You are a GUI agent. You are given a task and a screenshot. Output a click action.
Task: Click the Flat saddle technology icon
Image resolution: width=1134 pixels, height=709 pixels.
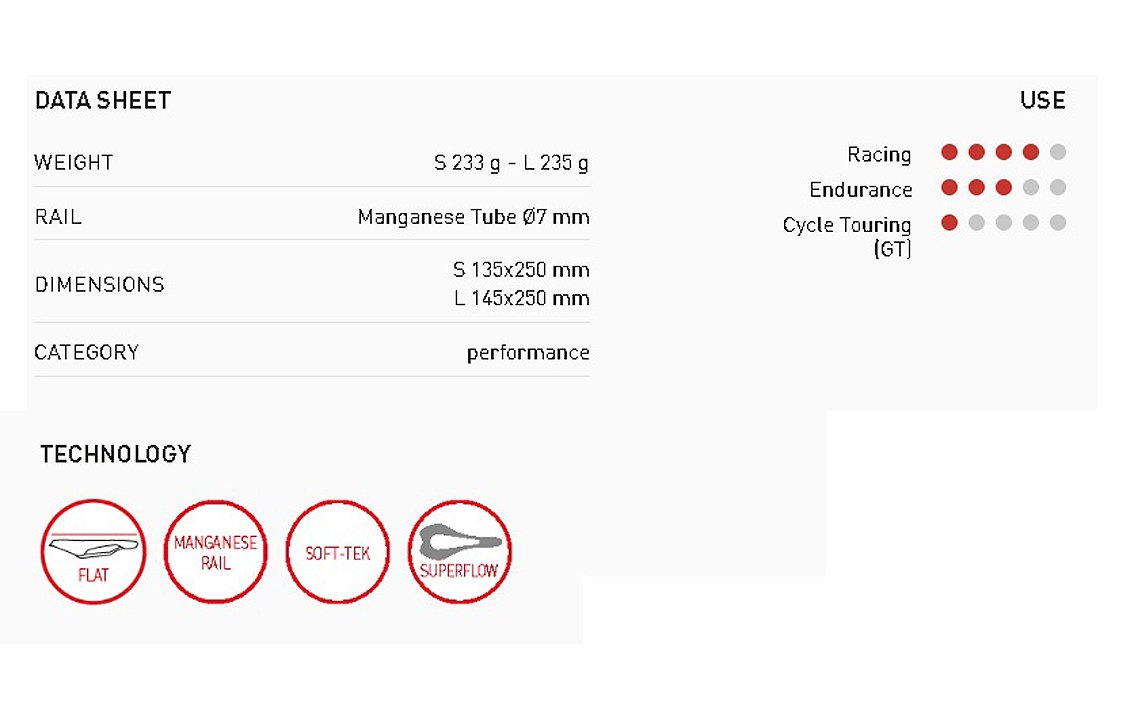pyautogui.click(x=93, y=552)
